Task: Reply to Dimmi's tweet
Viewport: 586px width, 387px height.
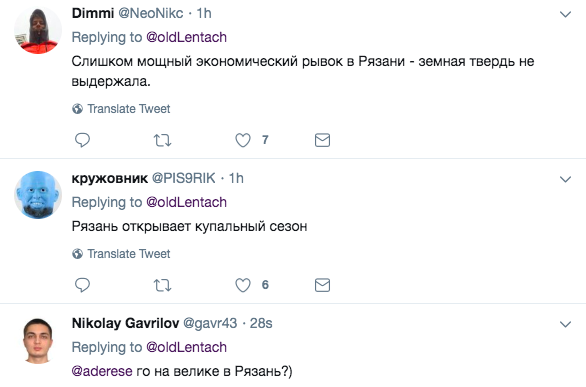Action: [82, 140]
